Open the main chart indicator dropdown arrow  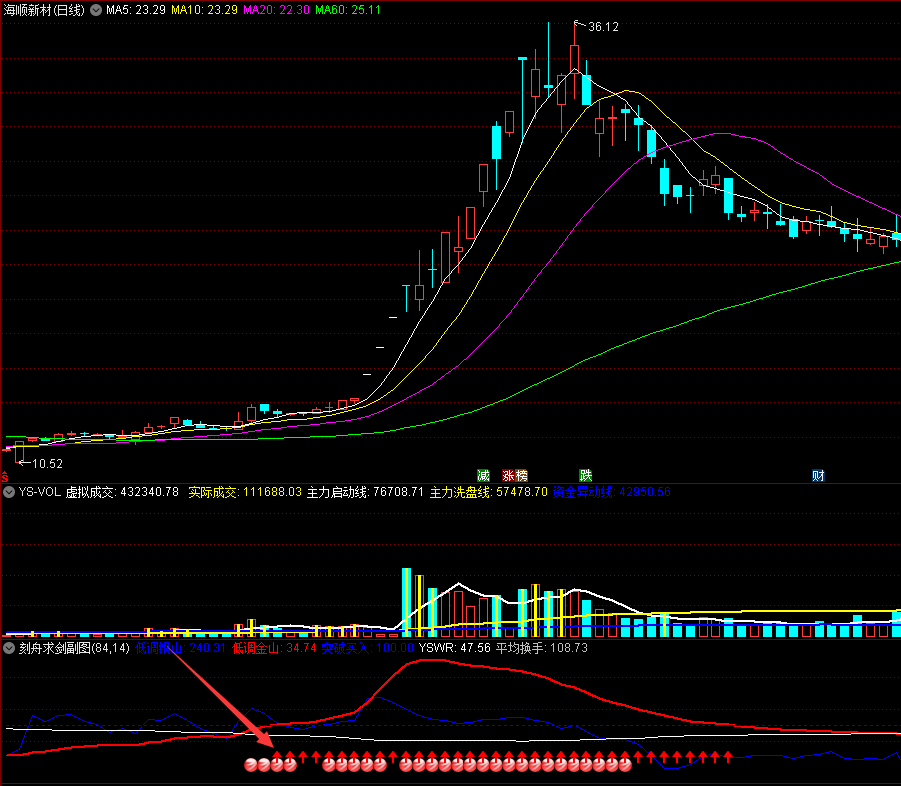pyautogui.click(x=96, y=10)
